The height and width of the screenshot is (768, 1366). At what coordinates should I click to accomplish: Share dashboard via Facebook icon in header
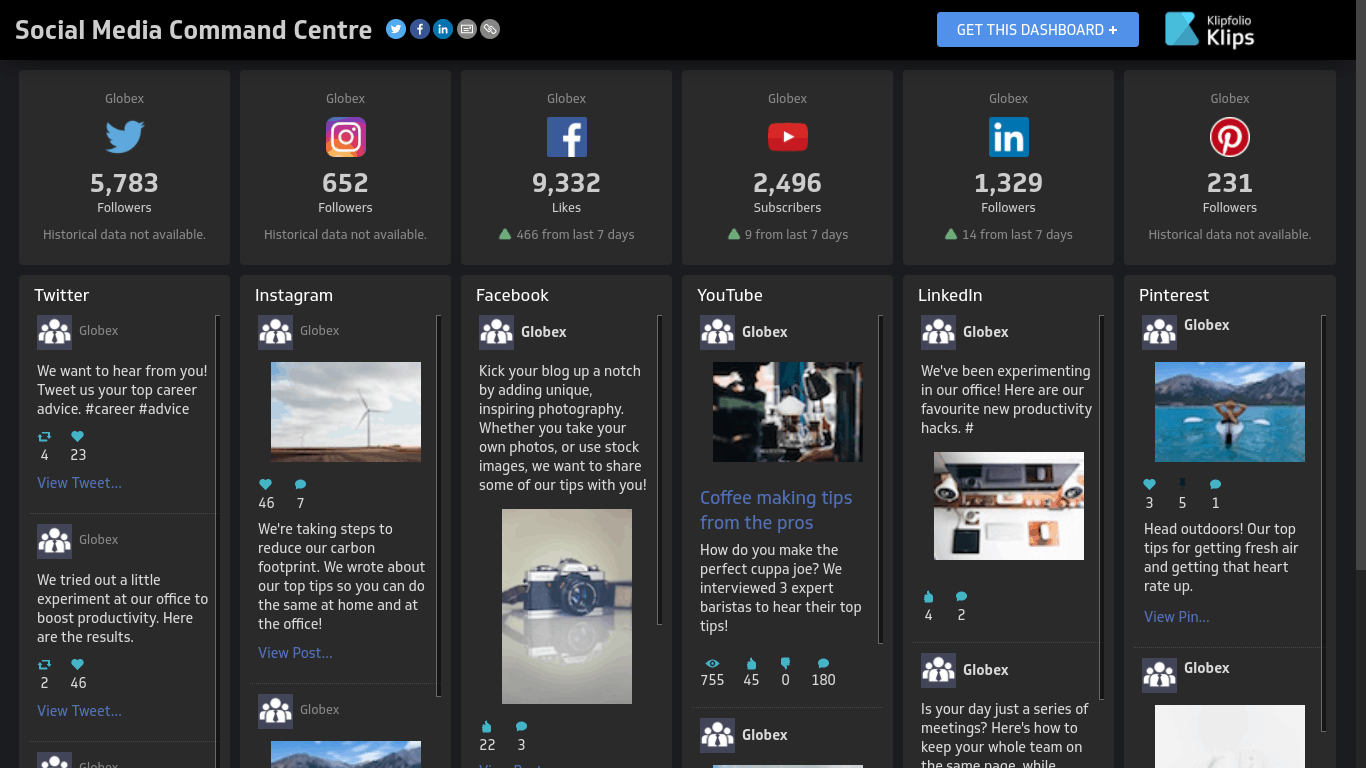pyautogui.click(x=420, y=29)
